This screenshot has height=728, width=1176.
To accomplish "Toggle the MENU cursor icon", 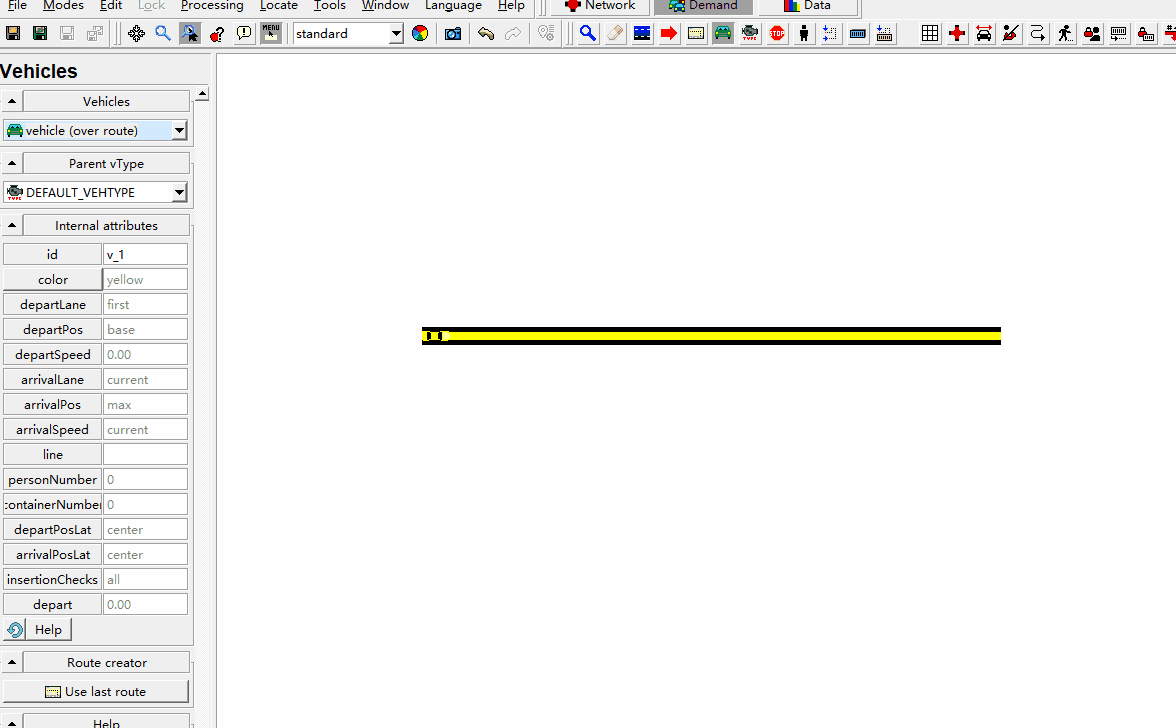I will pyautogui.click(x=271, y=34).
